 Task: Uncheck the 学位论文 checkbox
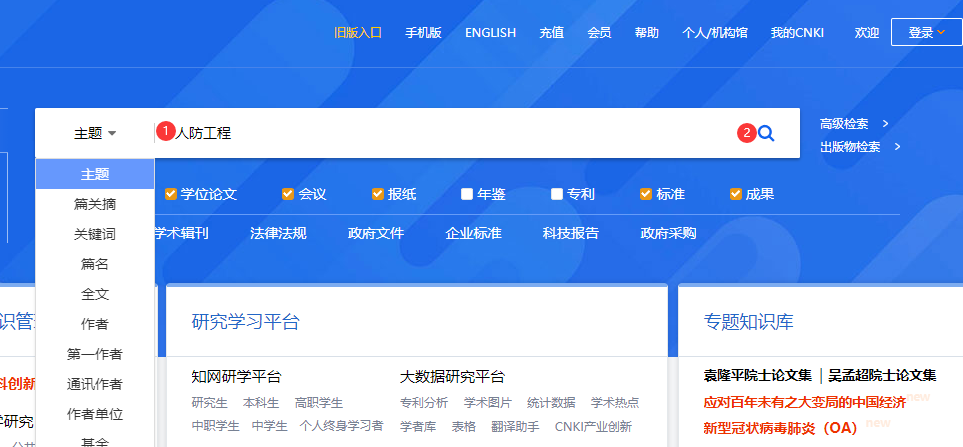point(171,194)
